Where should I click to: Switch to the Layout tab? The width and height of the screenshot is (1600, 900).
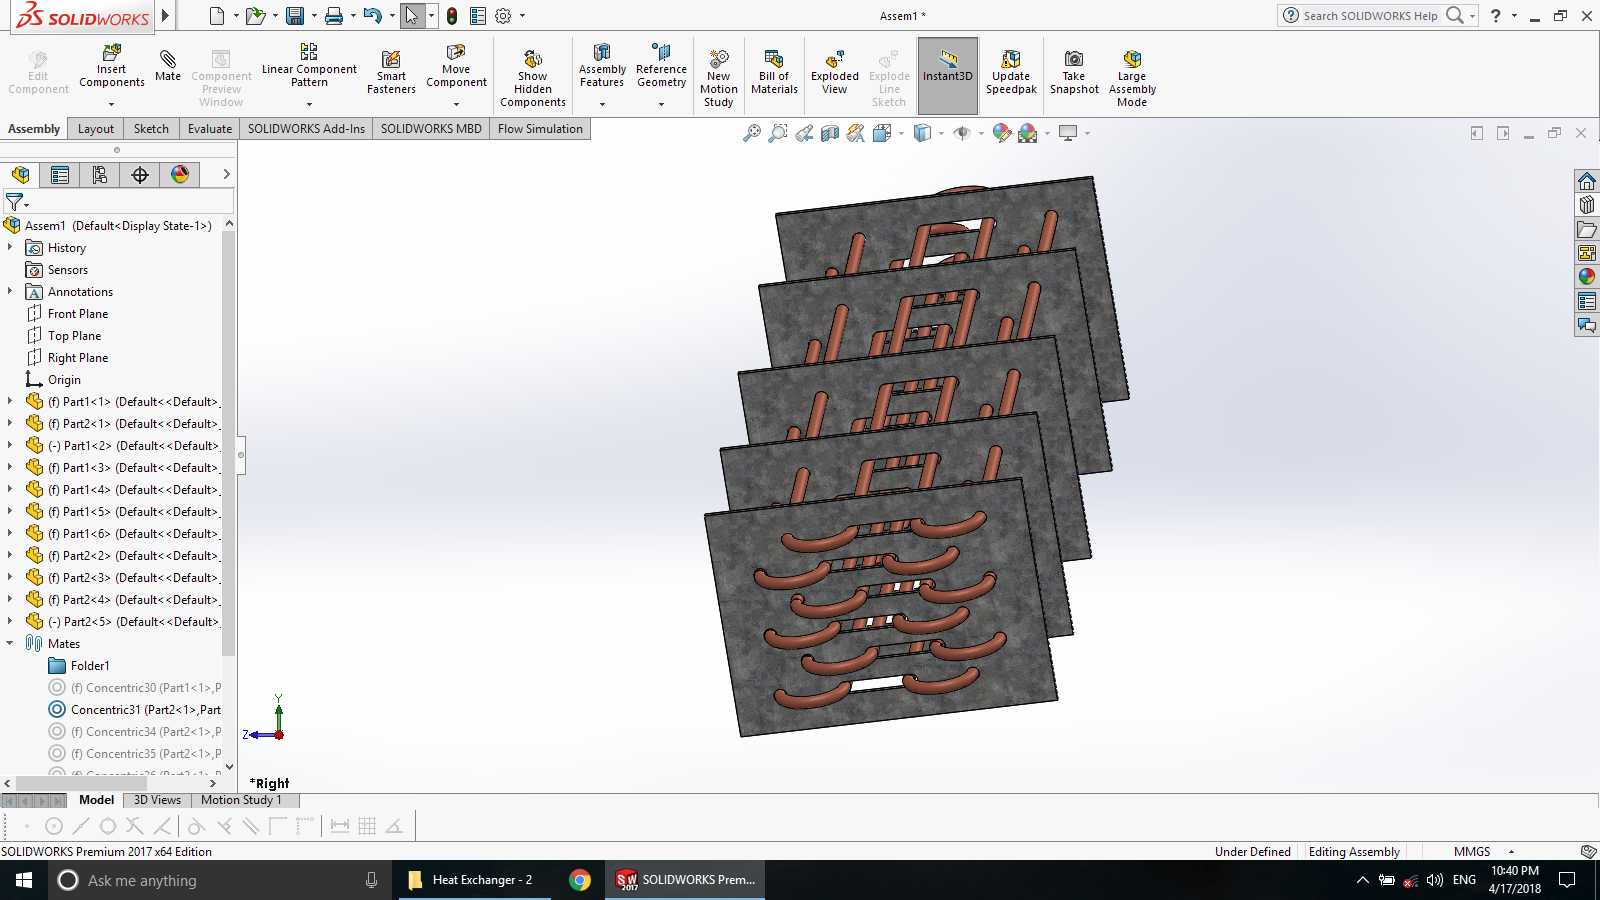pyautogui.click(x=96, y=129)
